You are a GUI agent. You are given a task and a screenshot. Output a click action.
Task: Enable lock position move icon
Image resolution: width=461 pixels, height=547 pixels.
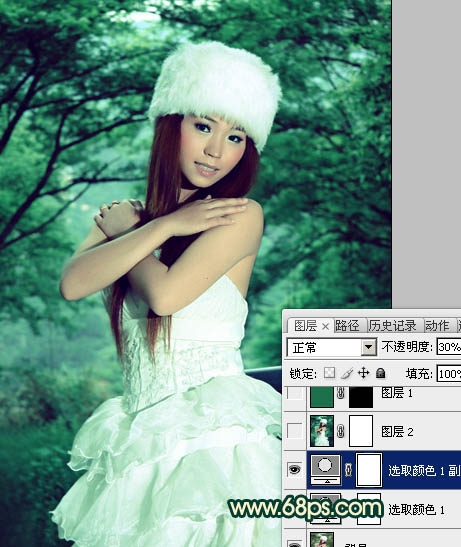(363, 373)
